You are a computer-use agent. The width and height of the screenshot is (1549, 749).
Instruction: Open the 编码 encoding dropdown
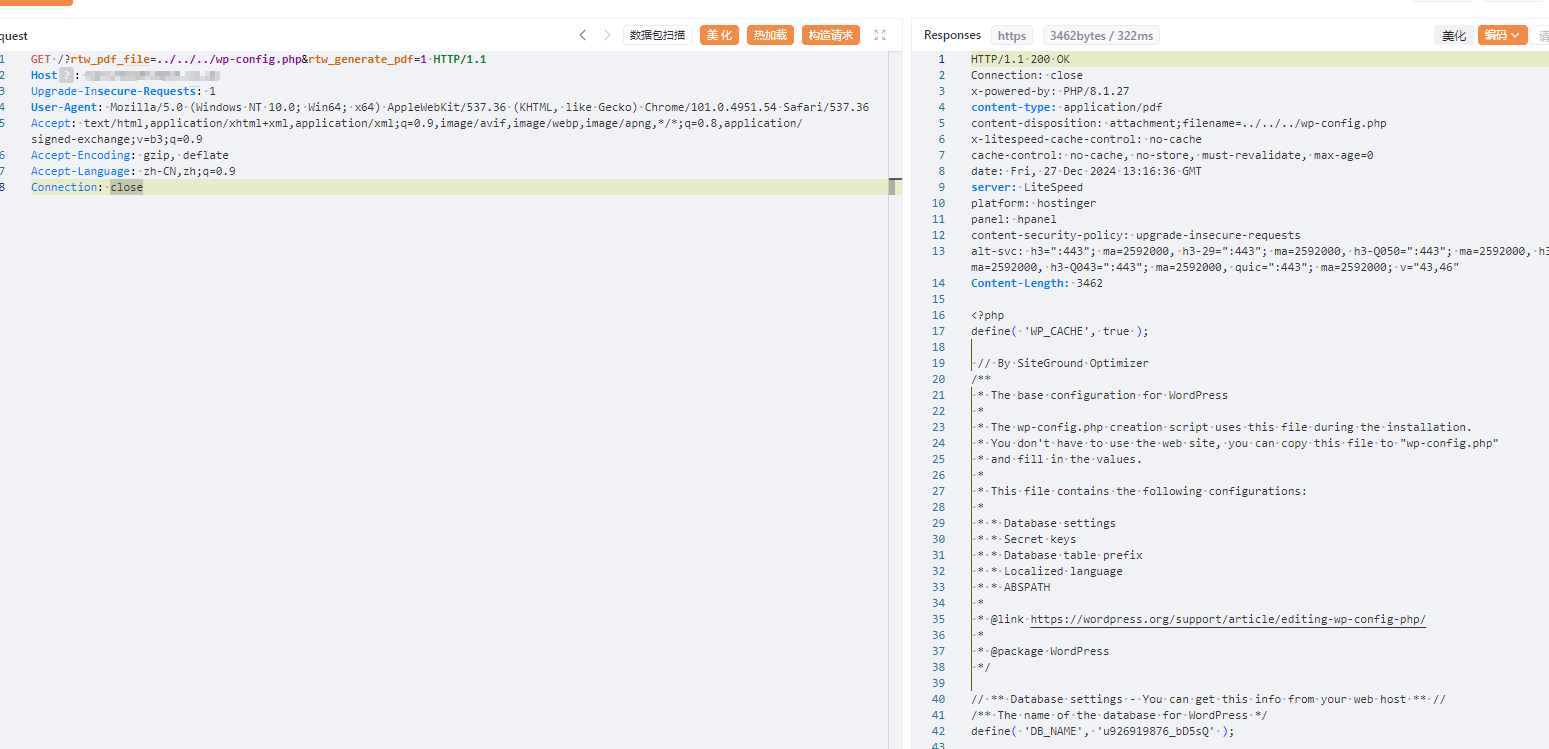(1503, 35)
